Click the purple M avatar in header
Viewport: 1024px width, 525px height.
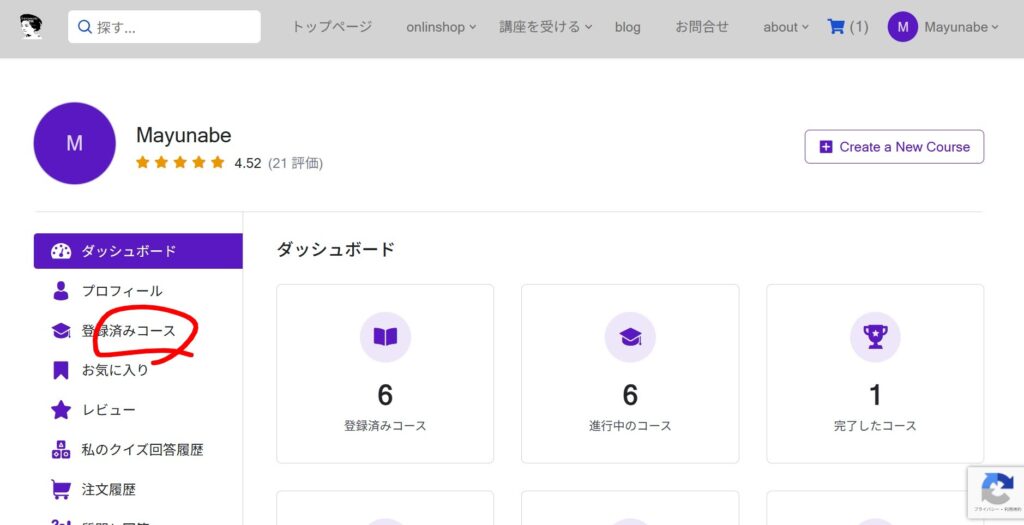(902, 27)
